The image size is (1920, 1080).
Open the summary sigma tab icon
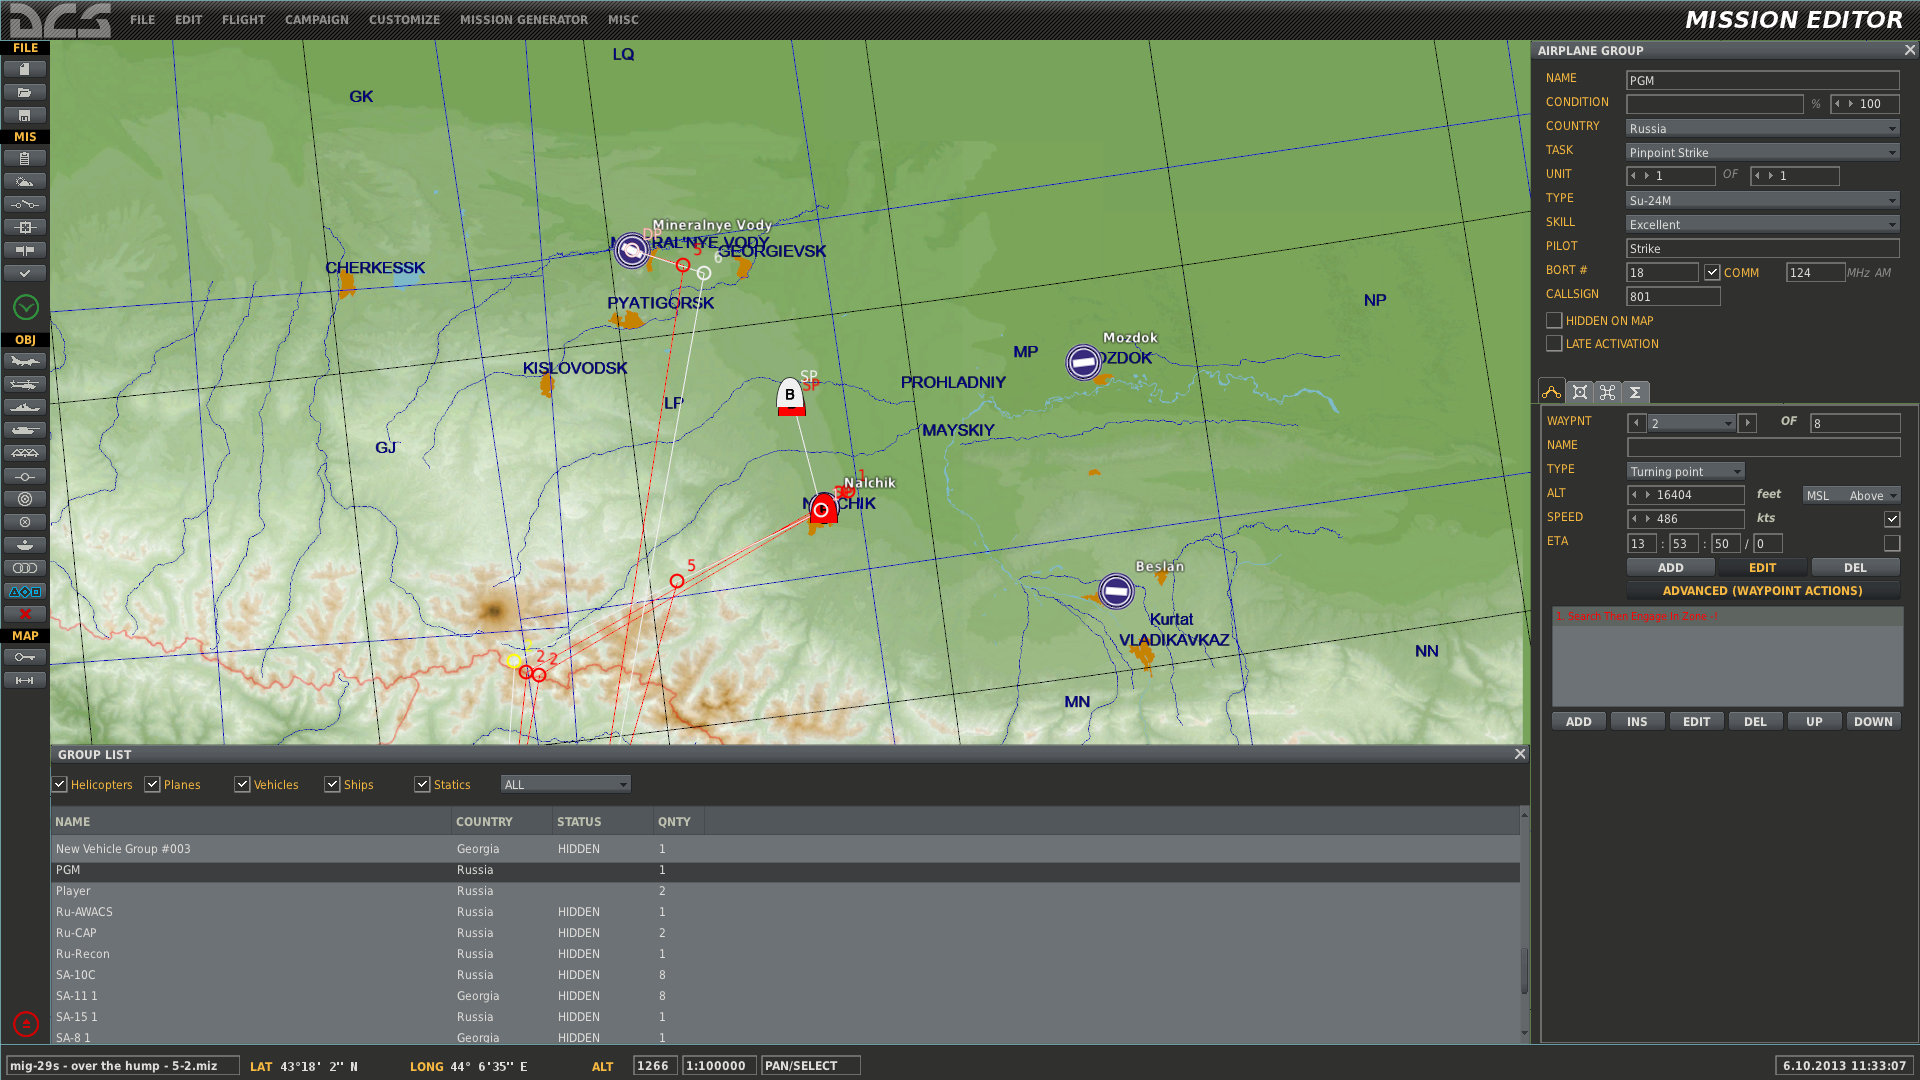(1635, 392)
